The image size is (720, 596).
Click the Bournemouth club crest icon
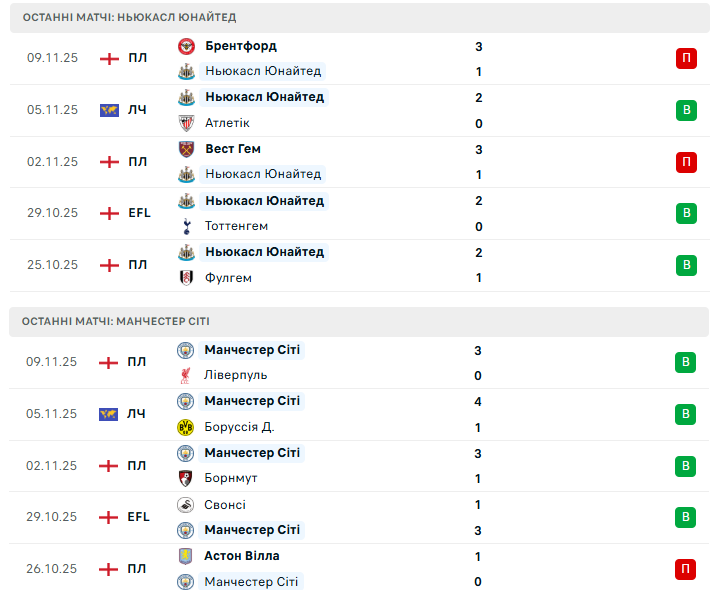(x=185, y=478)
